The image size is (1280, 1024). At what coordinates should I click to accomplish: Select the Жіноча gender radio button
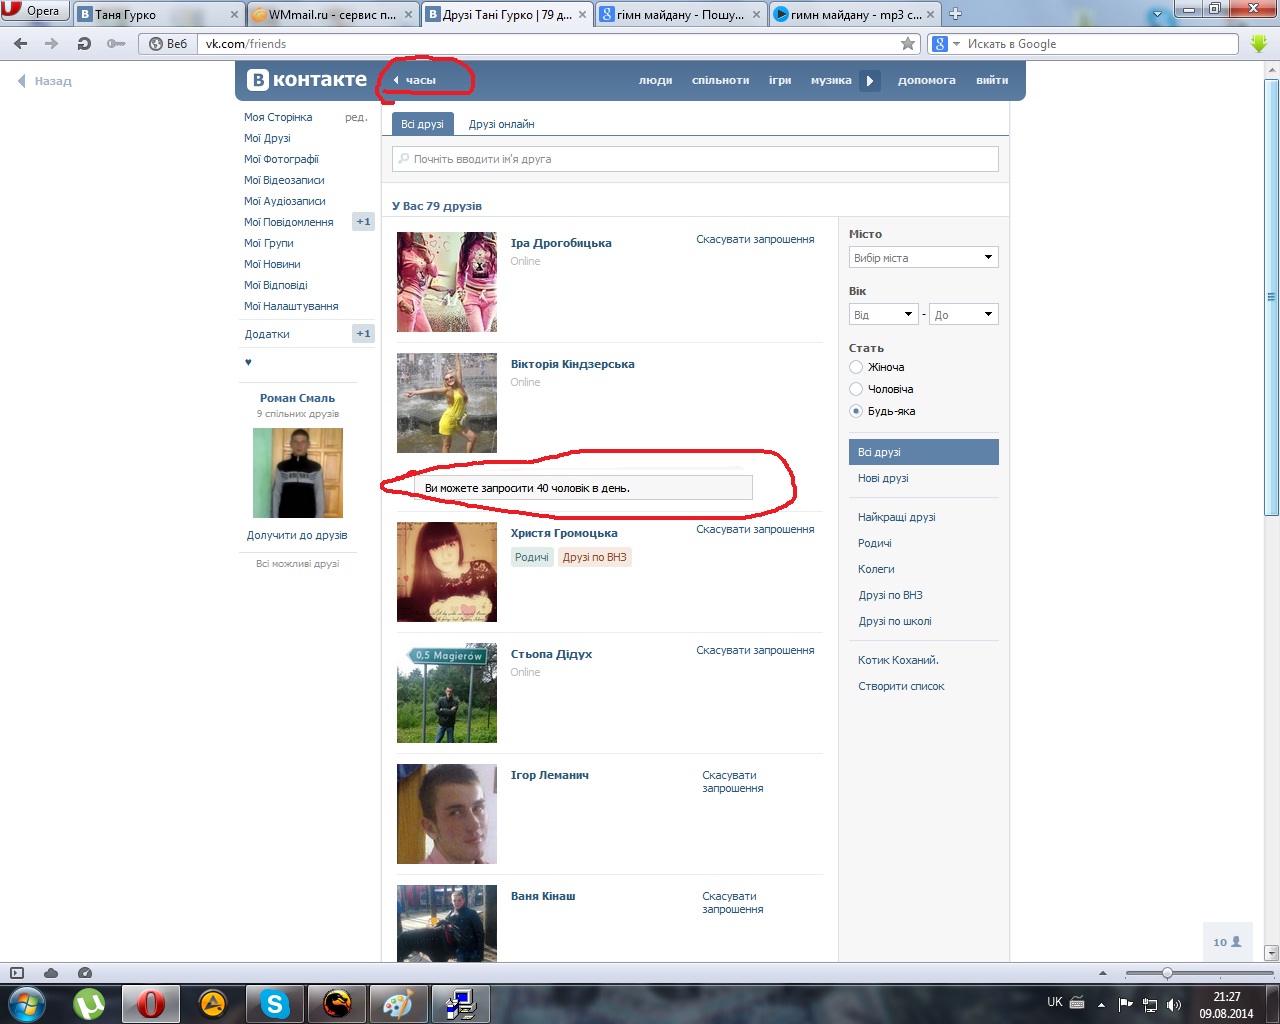(856, 367)
